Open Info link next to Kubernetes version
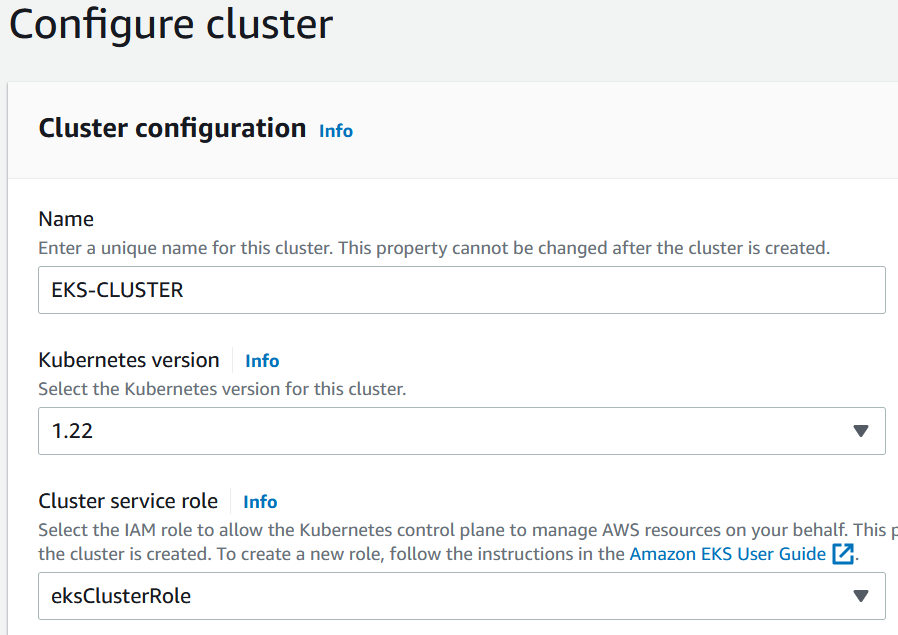Viewport: 898px width, 635px height. point(262,361)
